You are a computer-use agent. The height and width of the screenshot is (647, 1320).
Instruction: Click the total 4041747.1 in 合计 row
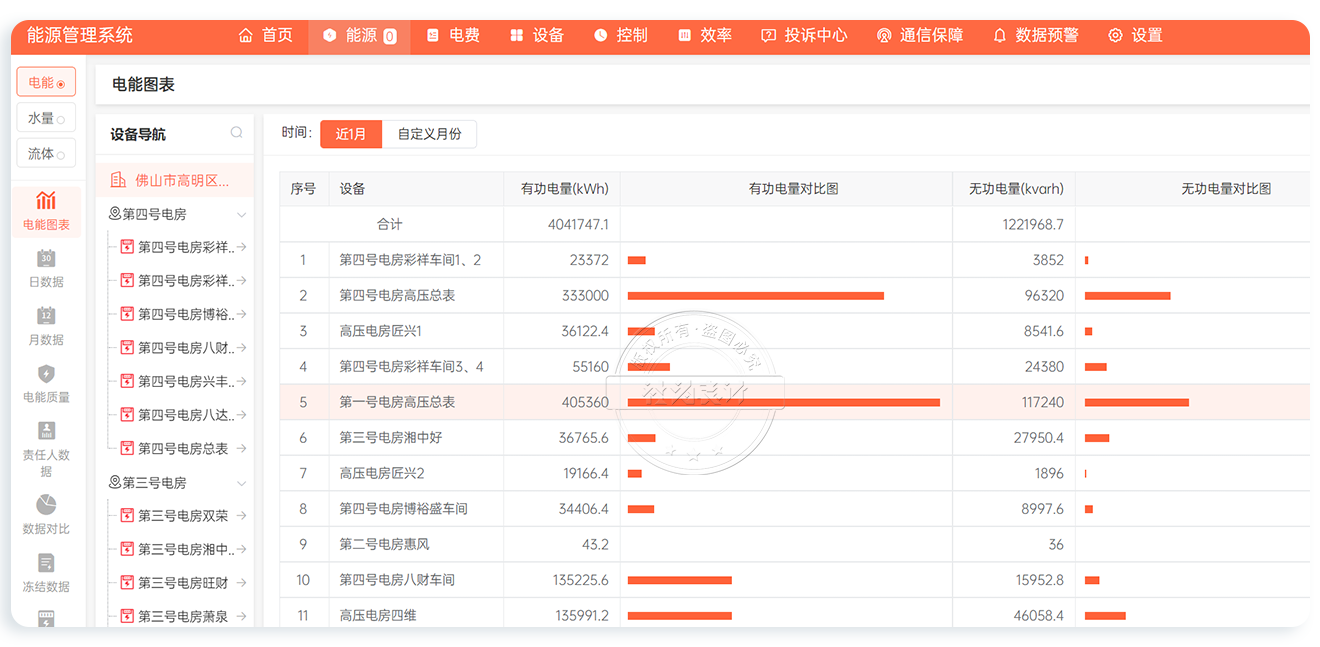(x=578, y=224)
